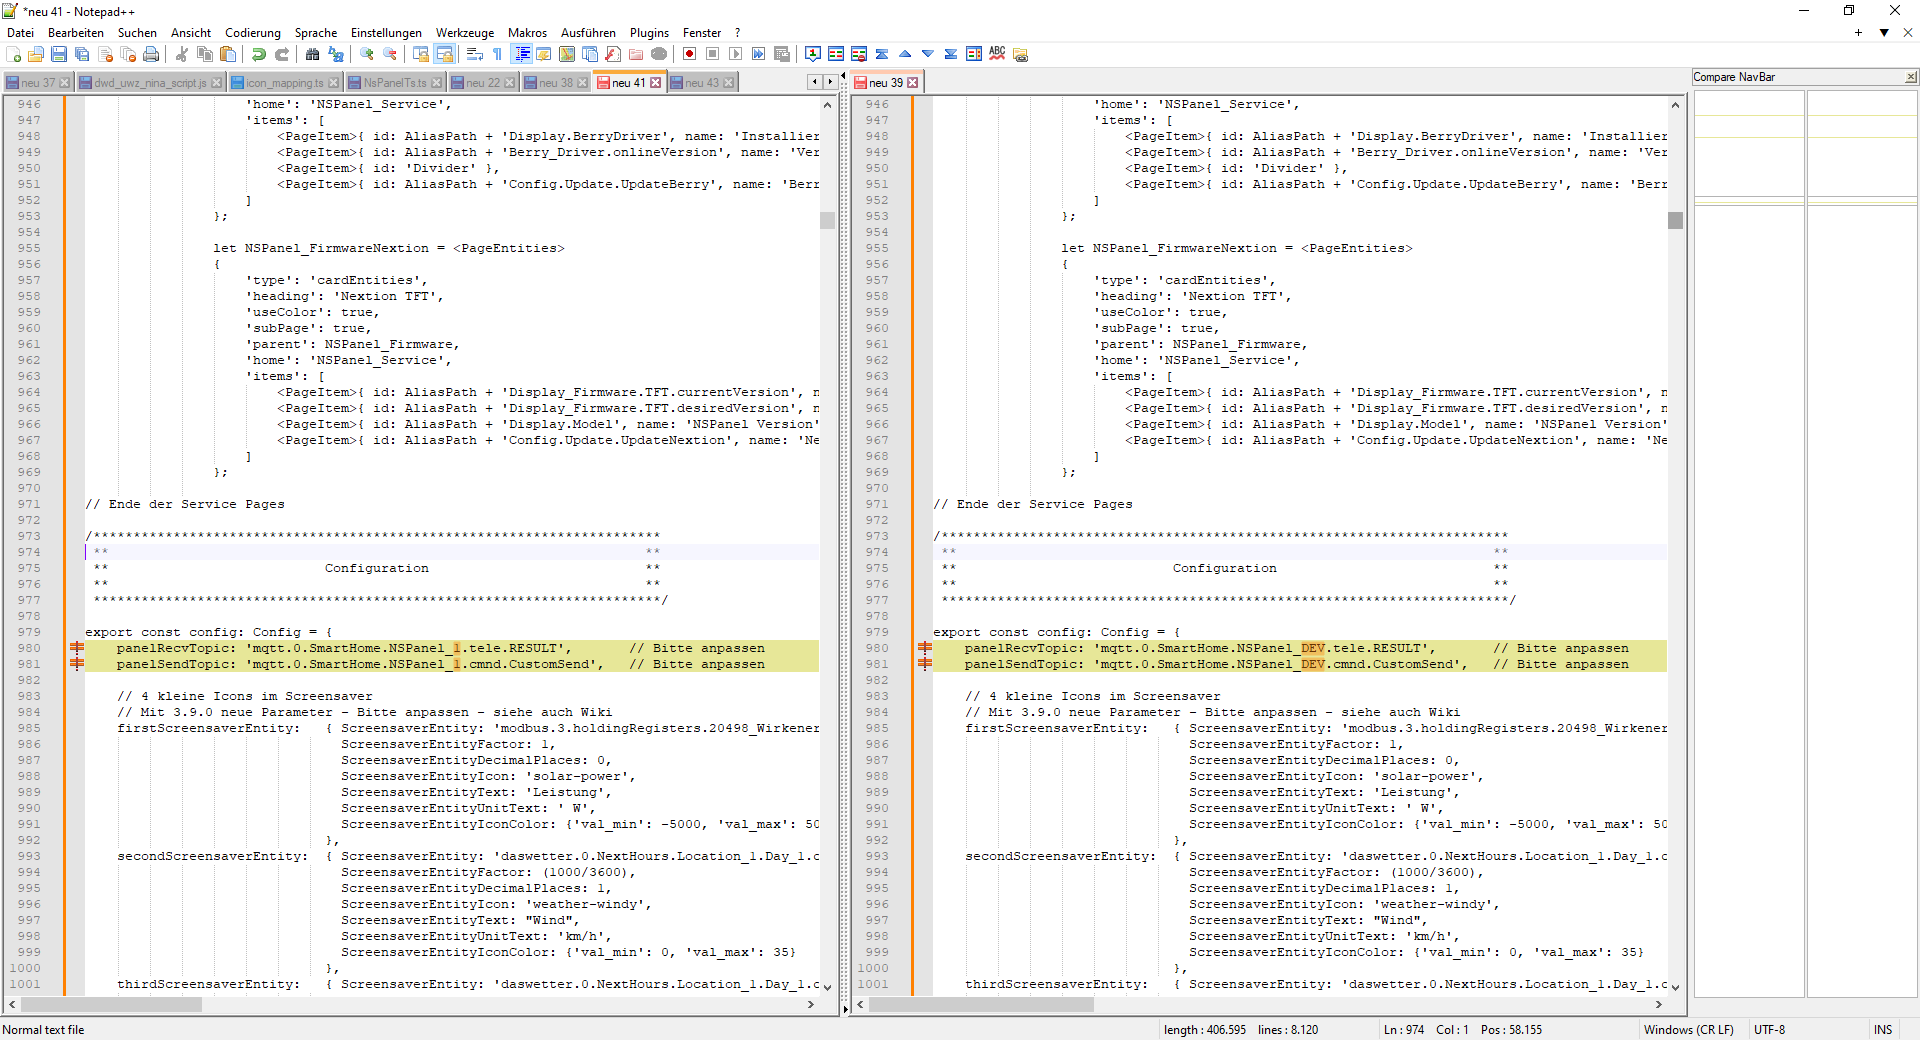Copy selection with the Copy toolbar icon
Image resolution: width=1920 pixels, height=1040 pixels.
205,54
